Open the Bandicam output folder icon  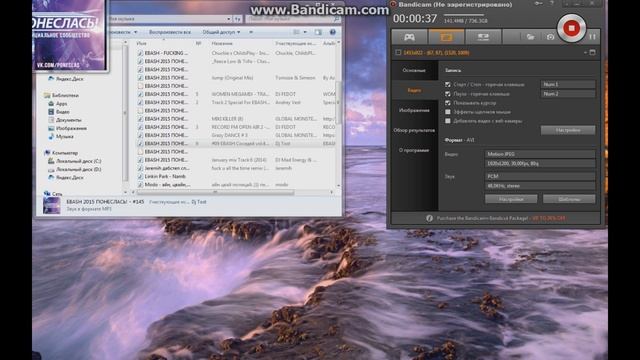[530, 37]
